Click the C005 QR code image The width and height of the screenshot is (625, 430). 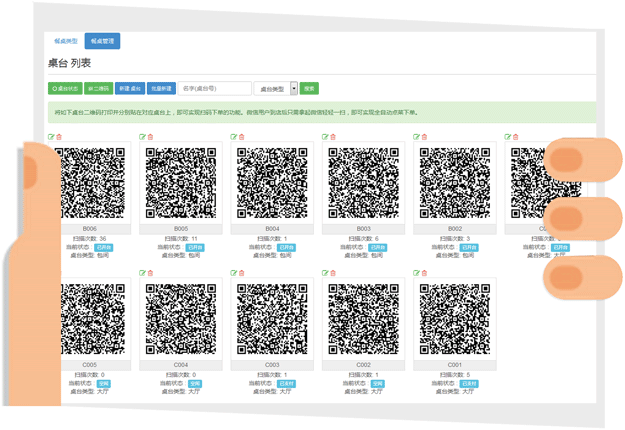(92, 319)
